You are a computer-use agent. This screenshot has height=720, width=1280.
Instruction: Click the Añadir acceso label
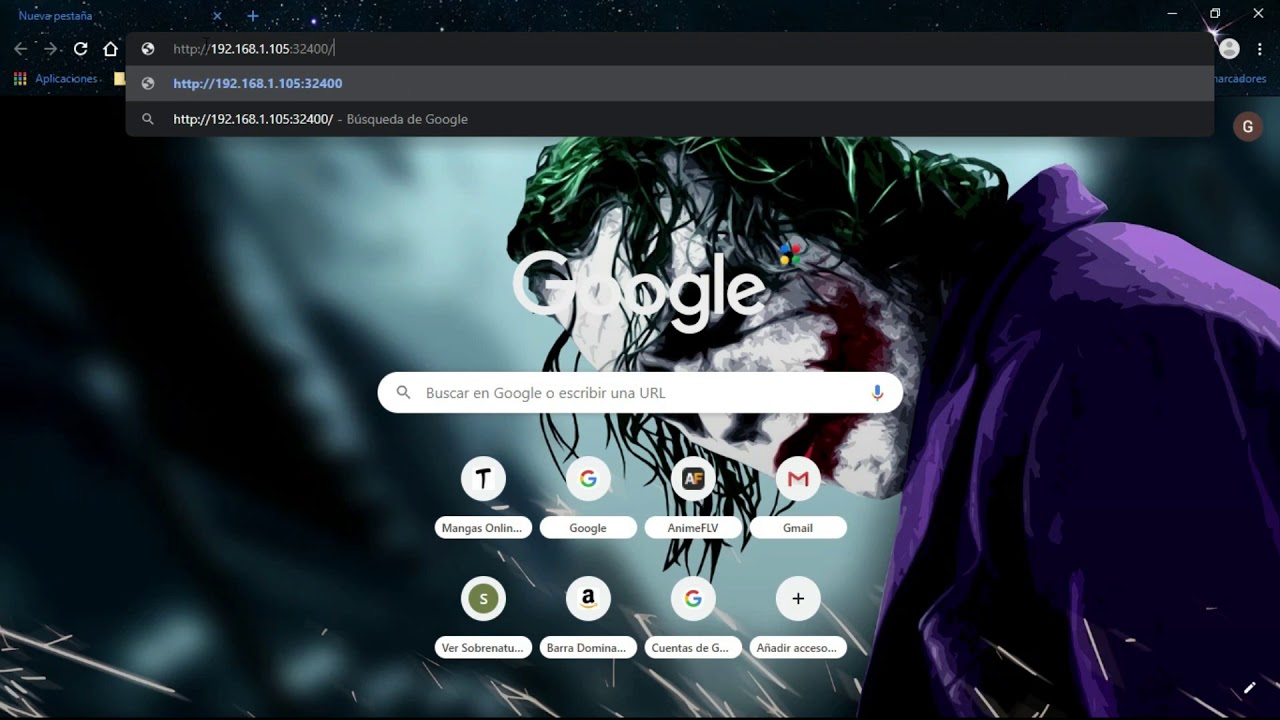[798, 648]
